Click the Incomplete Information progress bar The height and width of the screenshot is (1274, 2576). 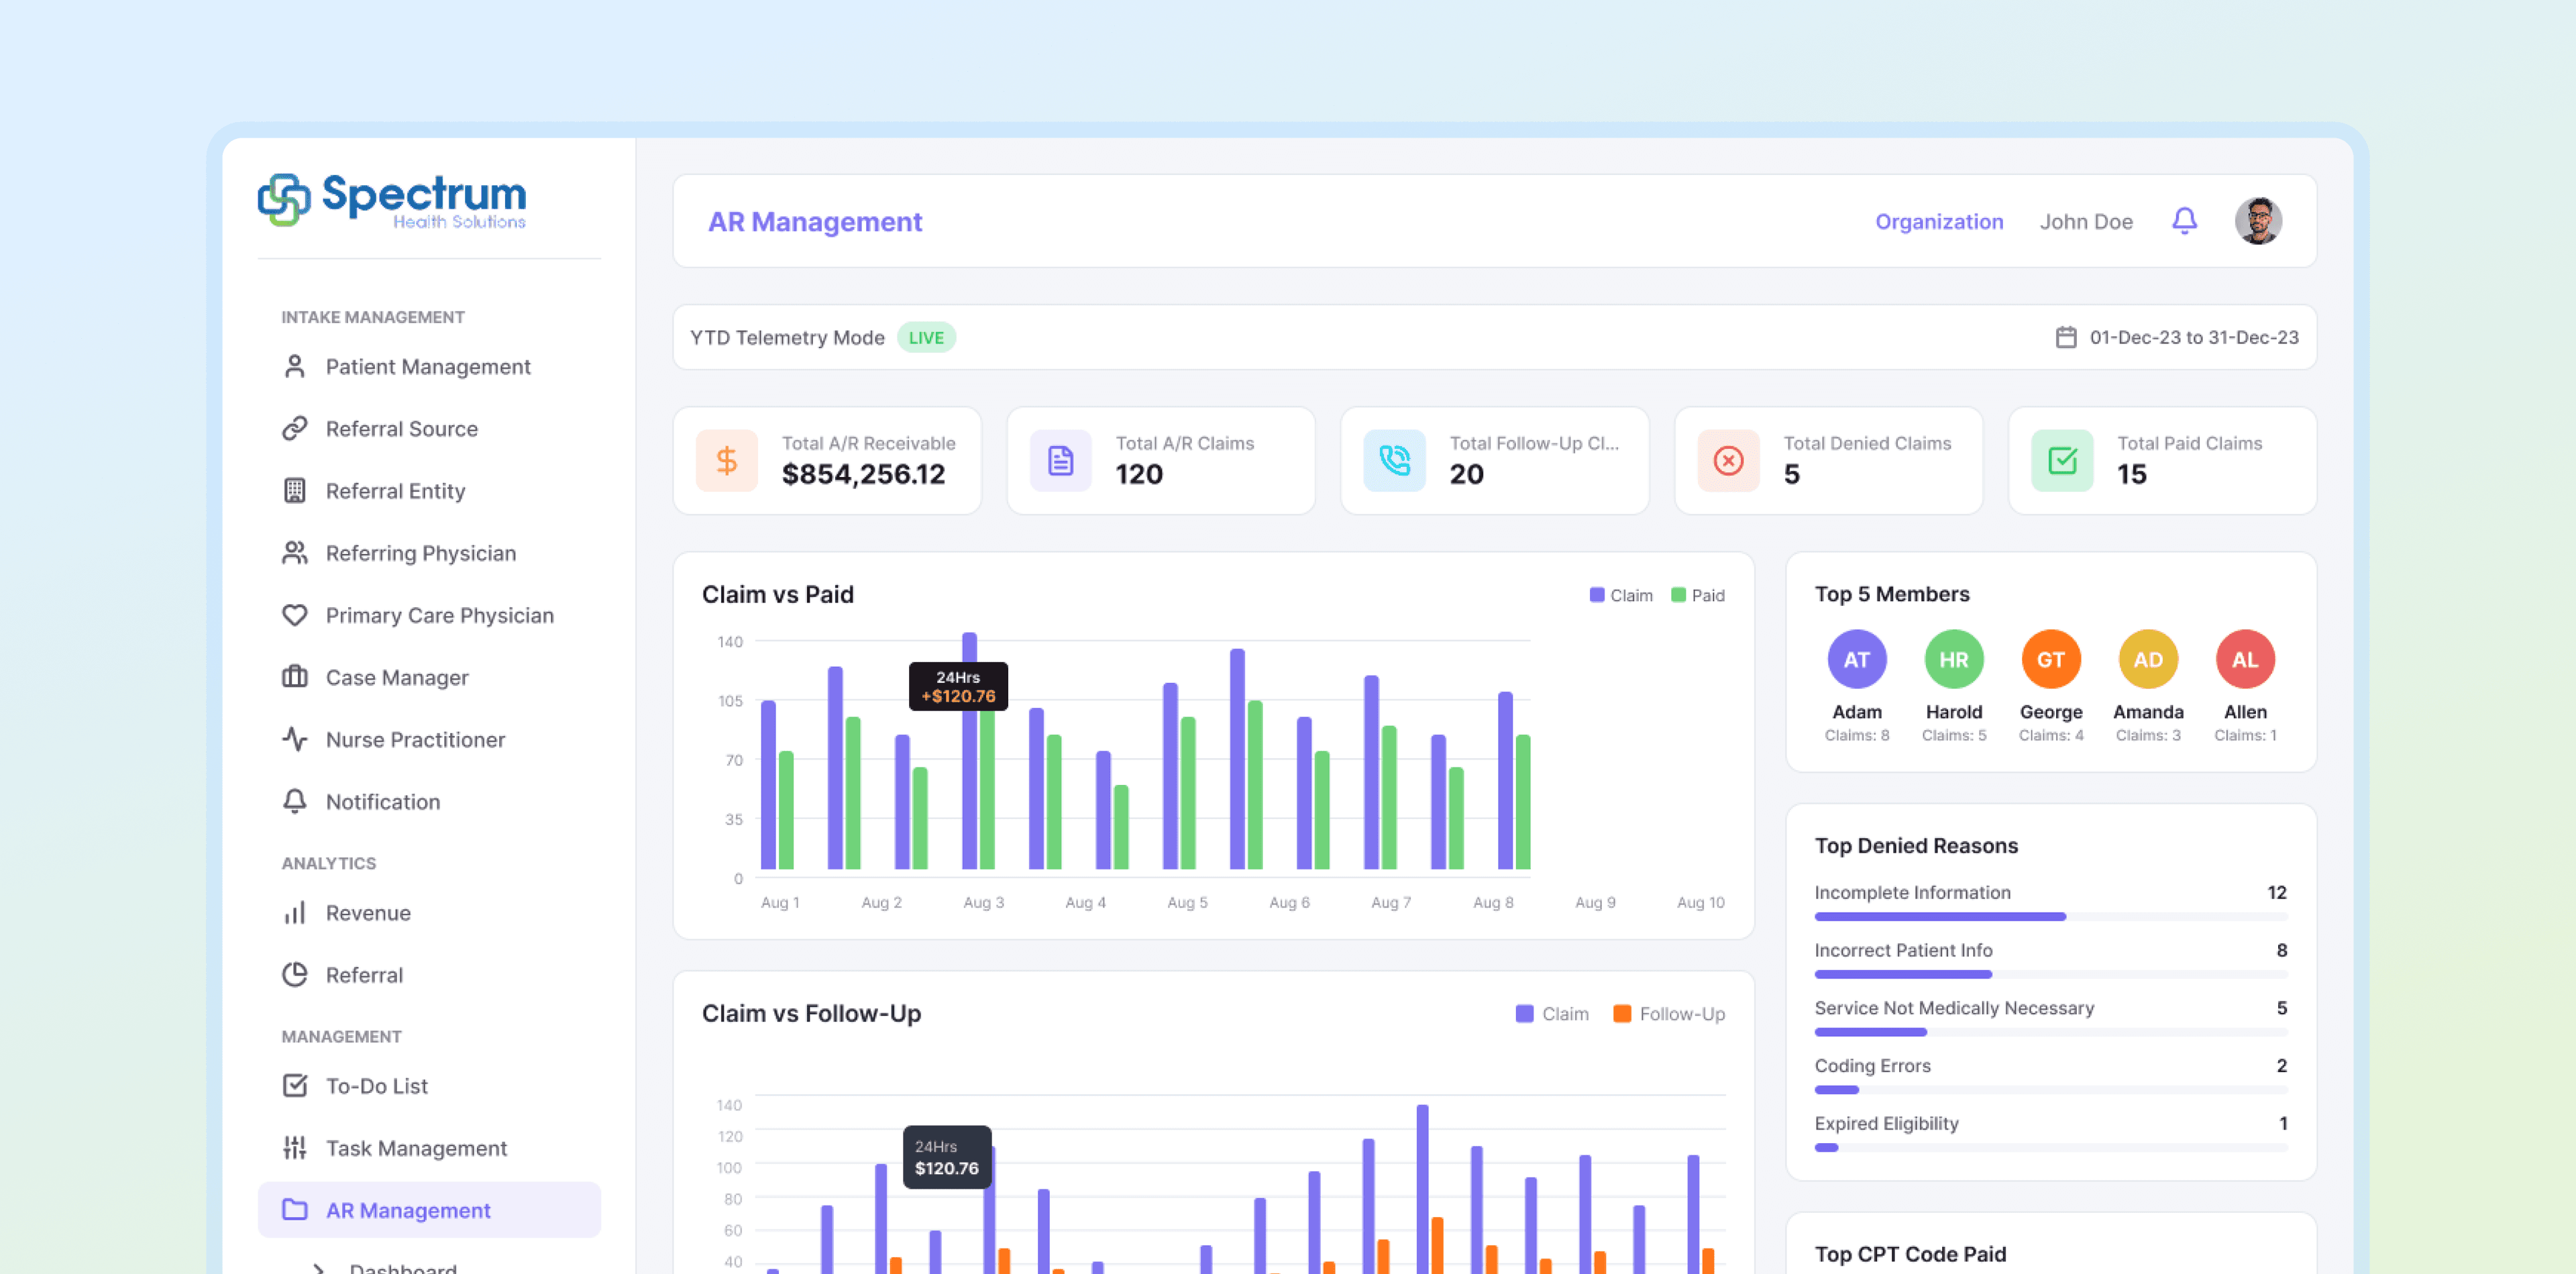[x=2051, y=916]
